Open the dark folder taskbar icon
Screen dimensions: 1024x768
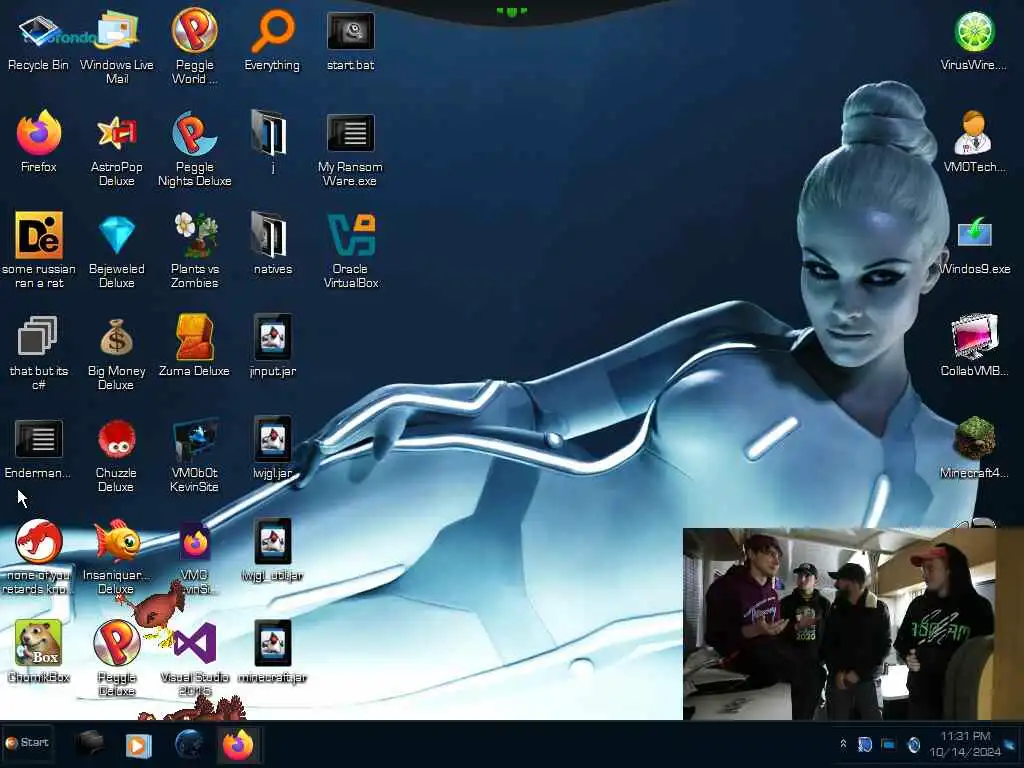pos(90,743)
